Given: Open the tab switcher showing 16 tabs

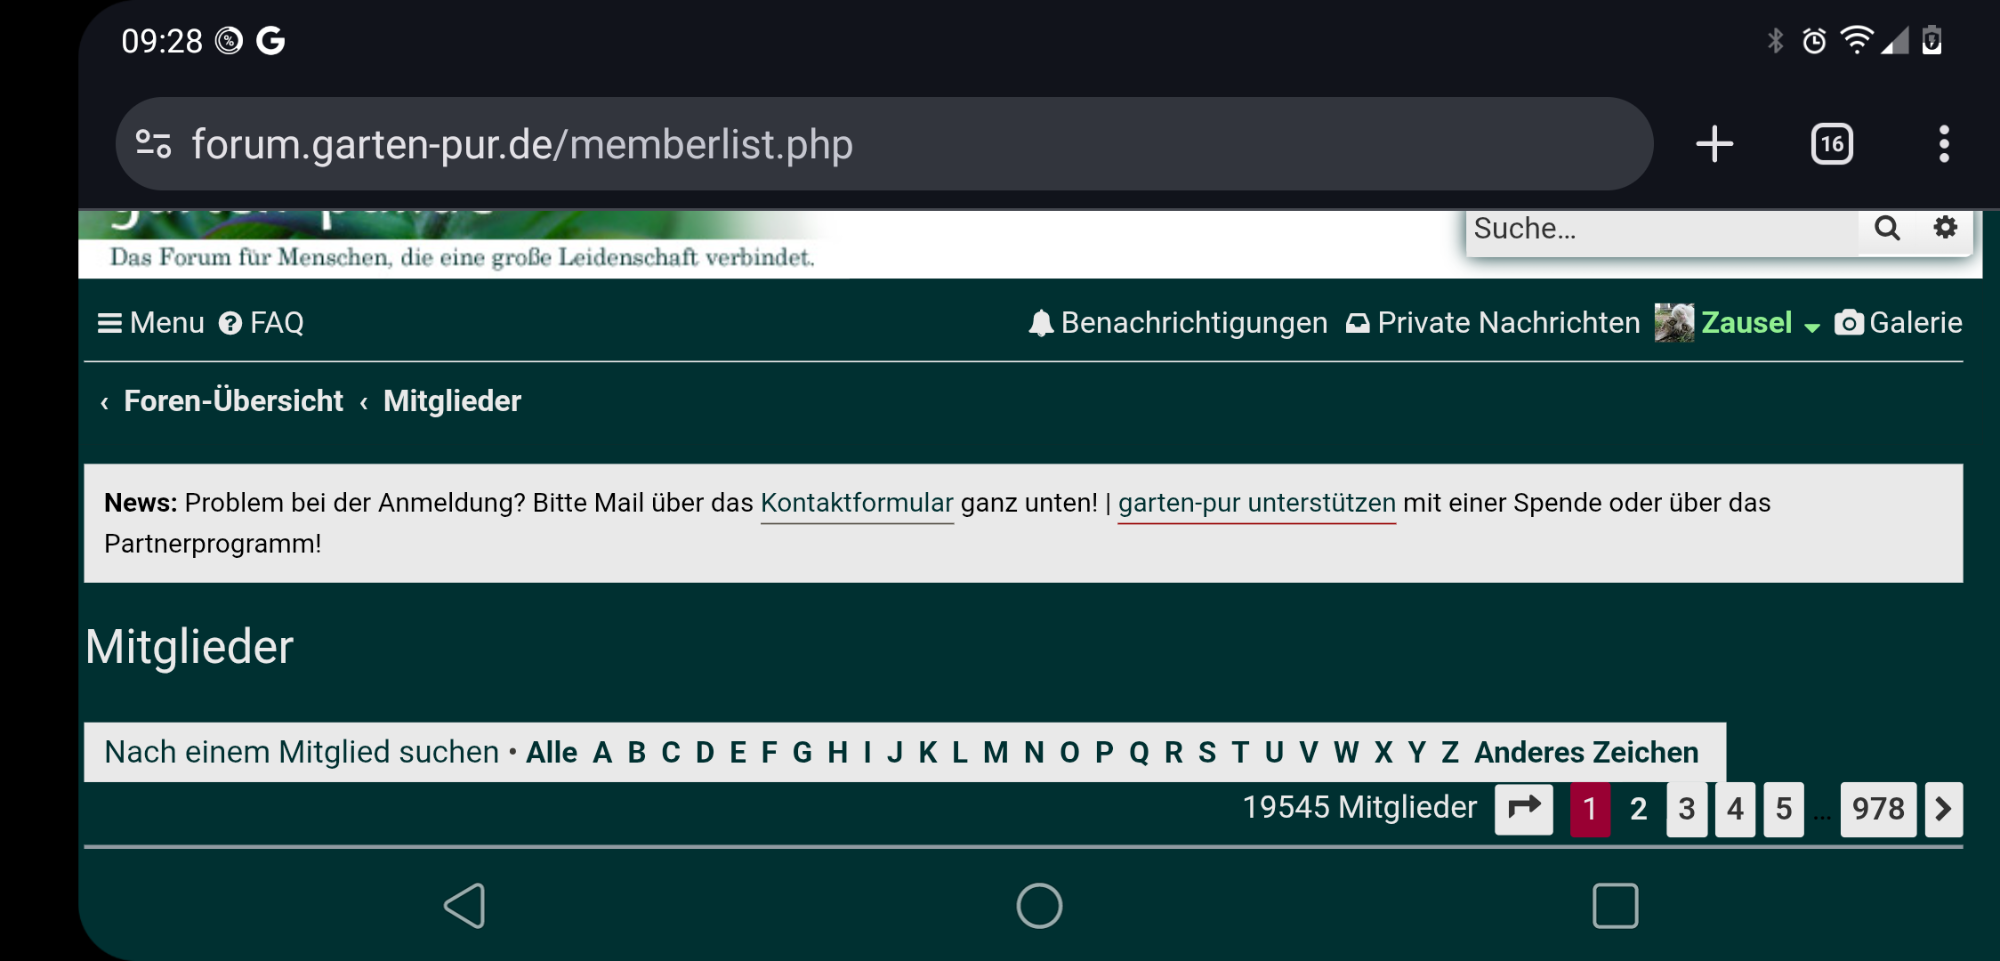Looking at the screenshot, I should click(x=1831, y=144).
